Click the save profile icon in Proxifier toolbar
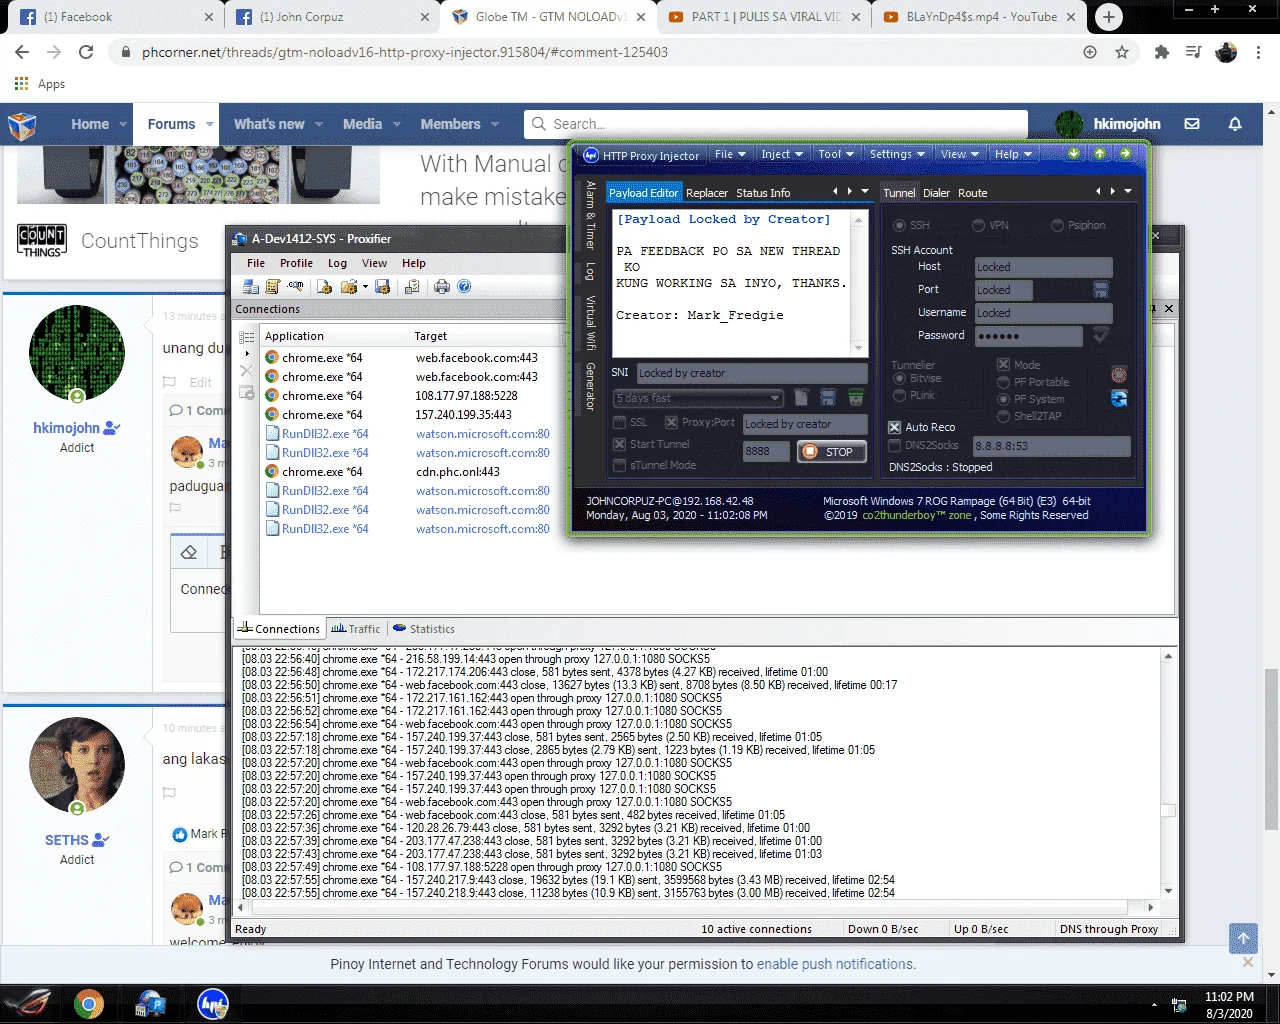The image size is (1280, 1024). click(x=382, y=287)
